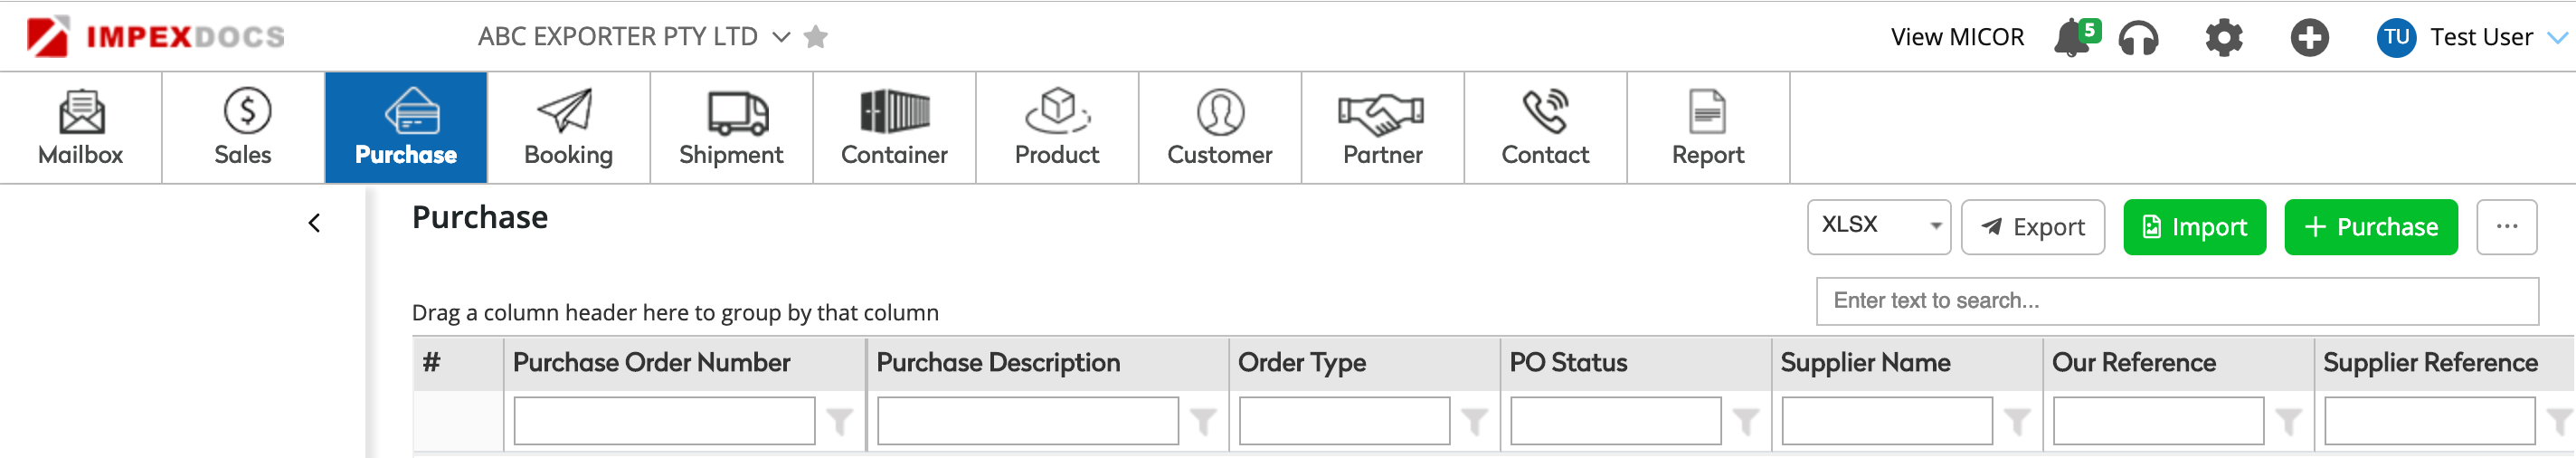Switch to the Sales tab
This screenshot has width=2576, height=458.
click(243, 127)
